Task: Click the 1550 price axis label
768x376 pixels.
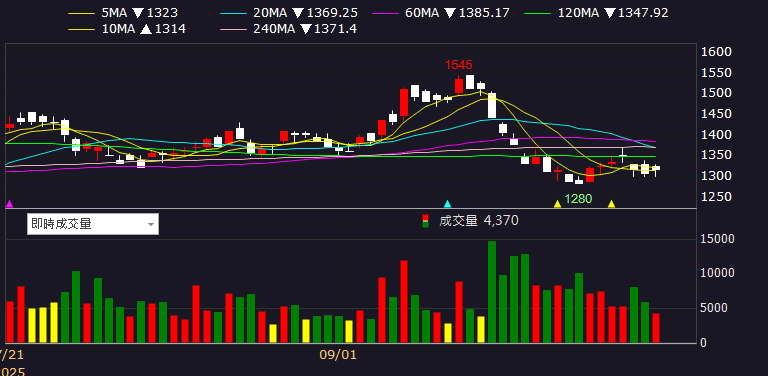Action: [716, 73]
